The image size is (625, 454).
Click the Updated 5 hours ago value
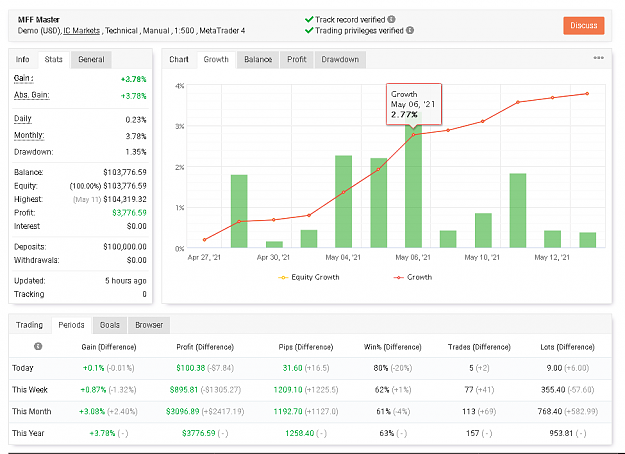point(126,281)
